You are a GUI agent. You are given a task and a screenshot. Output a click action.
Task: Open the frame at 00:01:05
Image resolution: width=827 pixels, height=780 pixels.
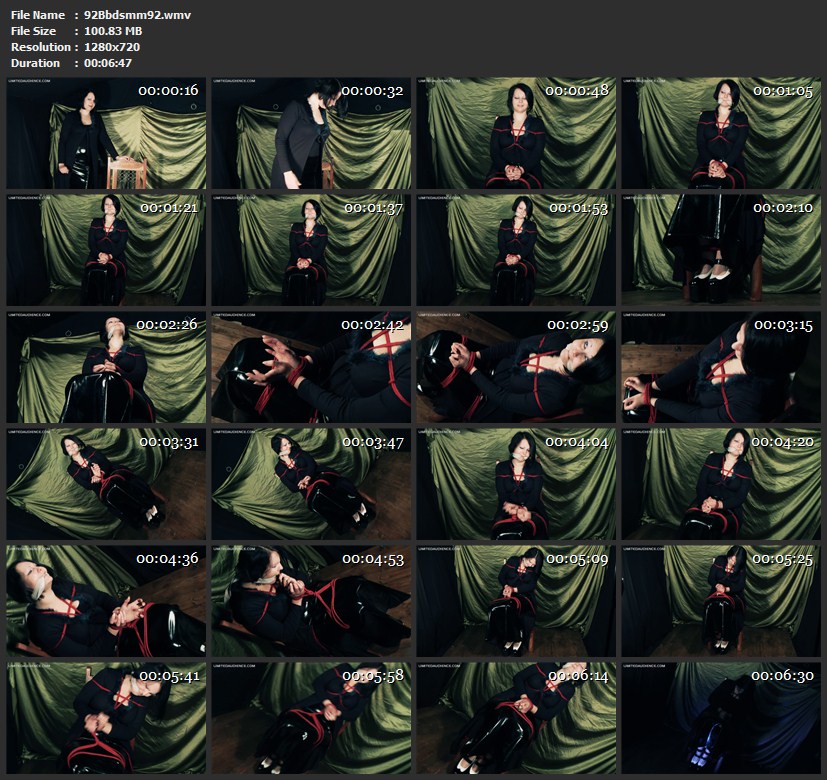coord(721,133)
